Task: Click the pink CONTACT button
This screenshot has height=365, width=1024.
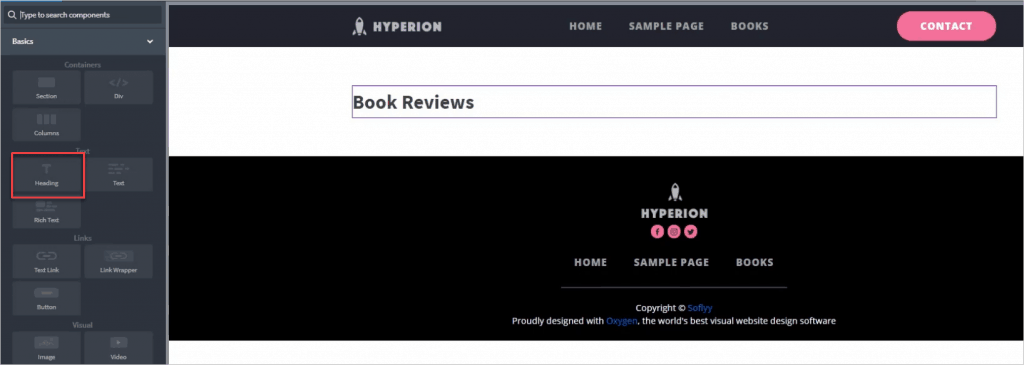Action: 946,26
